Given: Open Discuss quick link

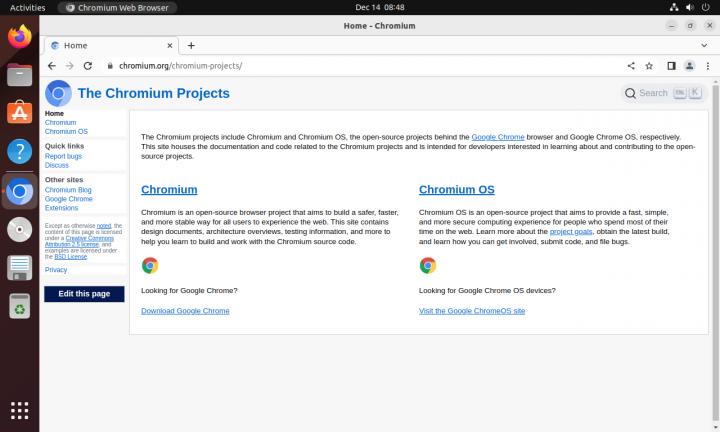Looking at the screenshot, I should (56, 165).
